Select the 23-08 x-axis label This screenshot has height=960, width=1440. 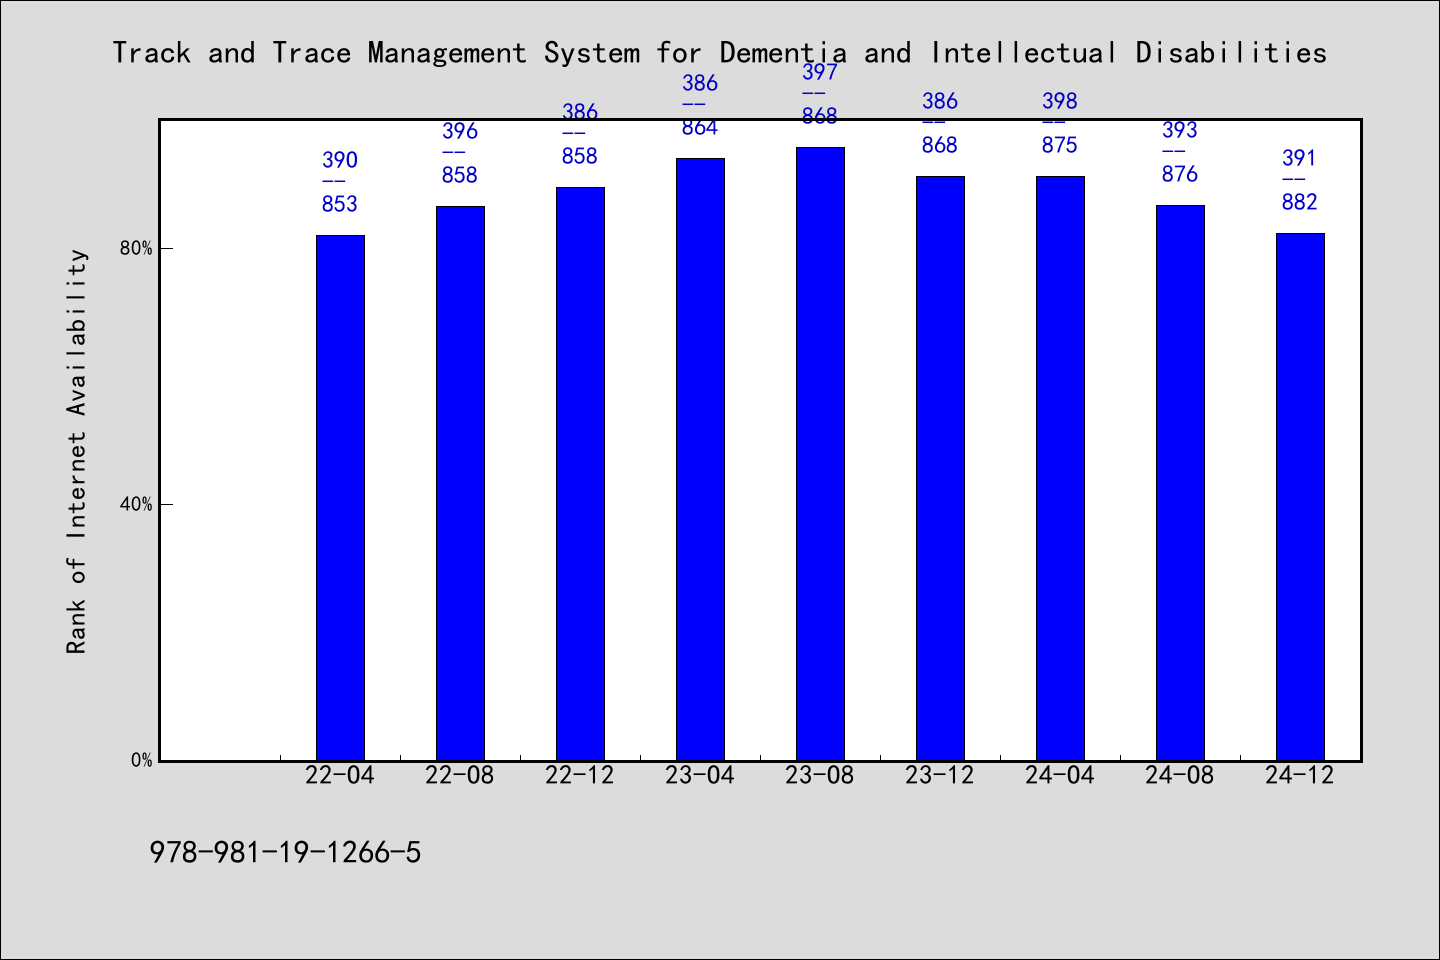tap(820, 775)
